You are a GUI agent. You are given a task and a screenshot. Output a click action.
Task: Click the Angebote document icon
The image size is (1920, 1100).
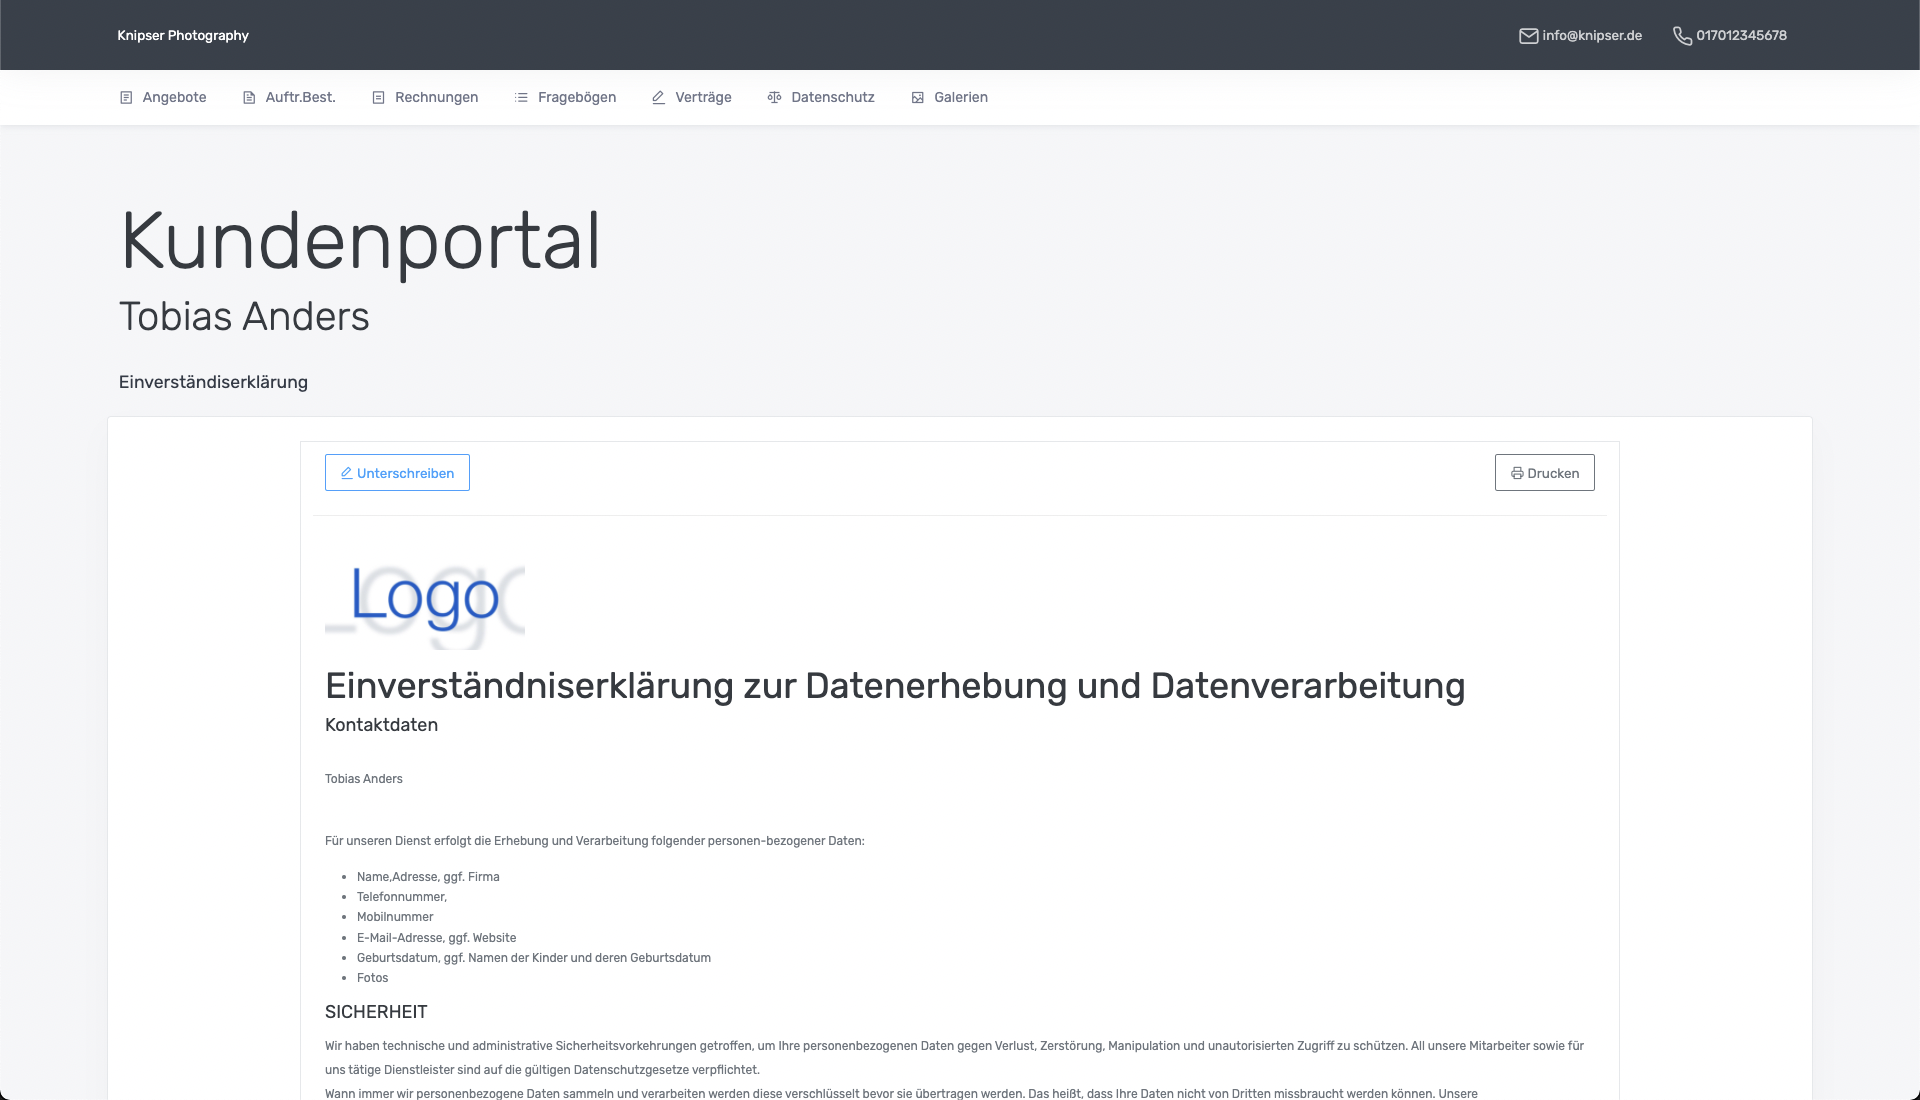[126, 98]
